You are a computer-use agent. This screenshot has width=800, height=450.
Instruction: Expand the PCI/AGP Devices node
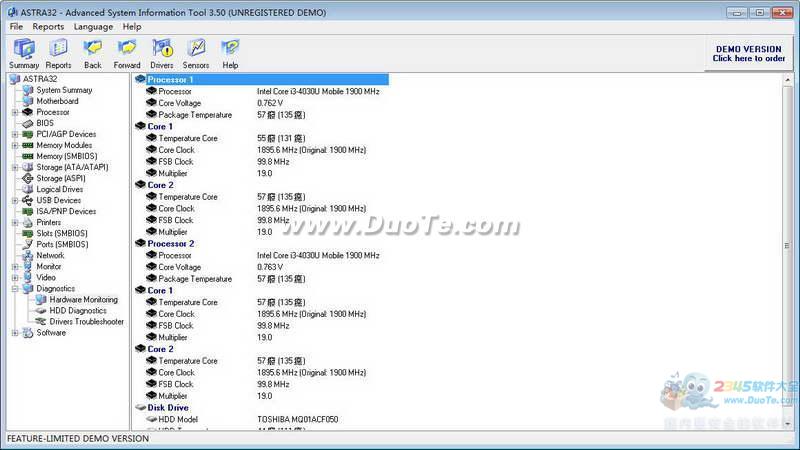[x=15, y=134]
